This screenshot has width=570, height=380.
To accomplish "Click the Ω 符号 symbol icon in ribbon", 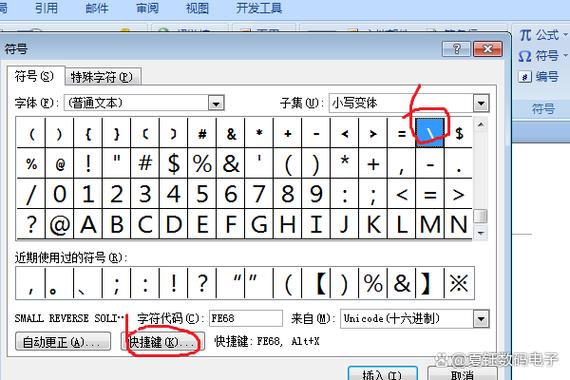I will pos(525,57).
